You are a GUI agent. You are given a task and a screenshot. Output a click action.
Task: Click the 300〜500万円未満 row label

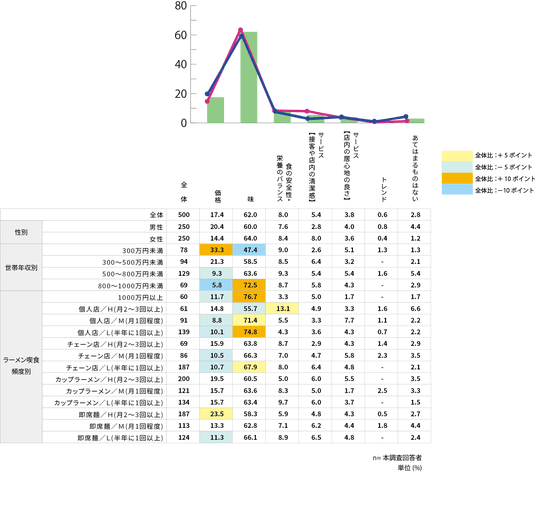133,262
